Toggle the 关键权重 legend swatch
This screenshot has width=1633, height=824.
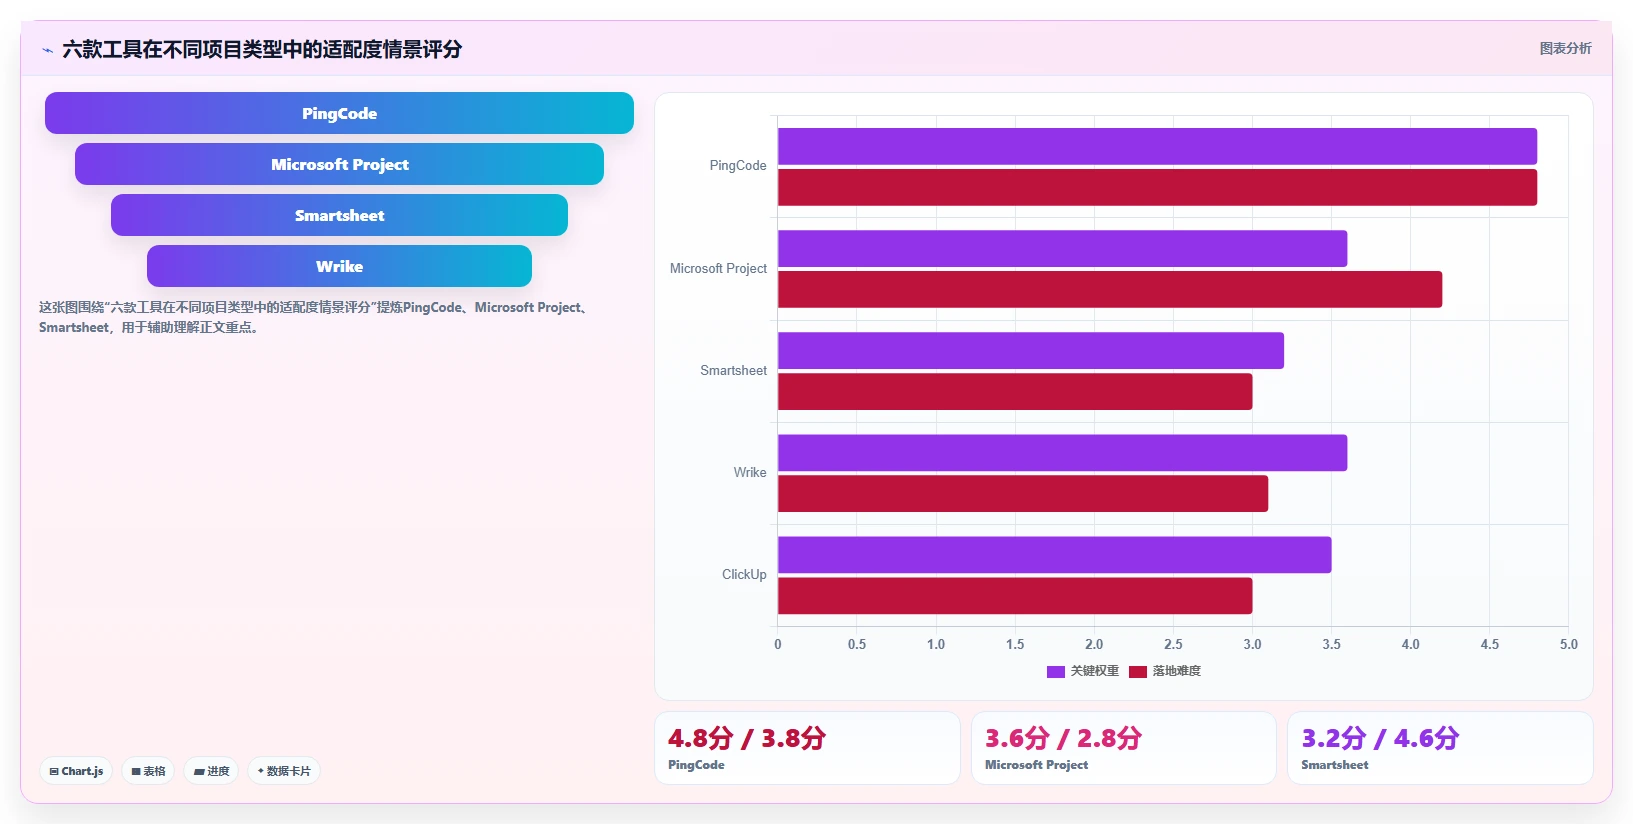pyautogui.click(x=1056, y=672)
